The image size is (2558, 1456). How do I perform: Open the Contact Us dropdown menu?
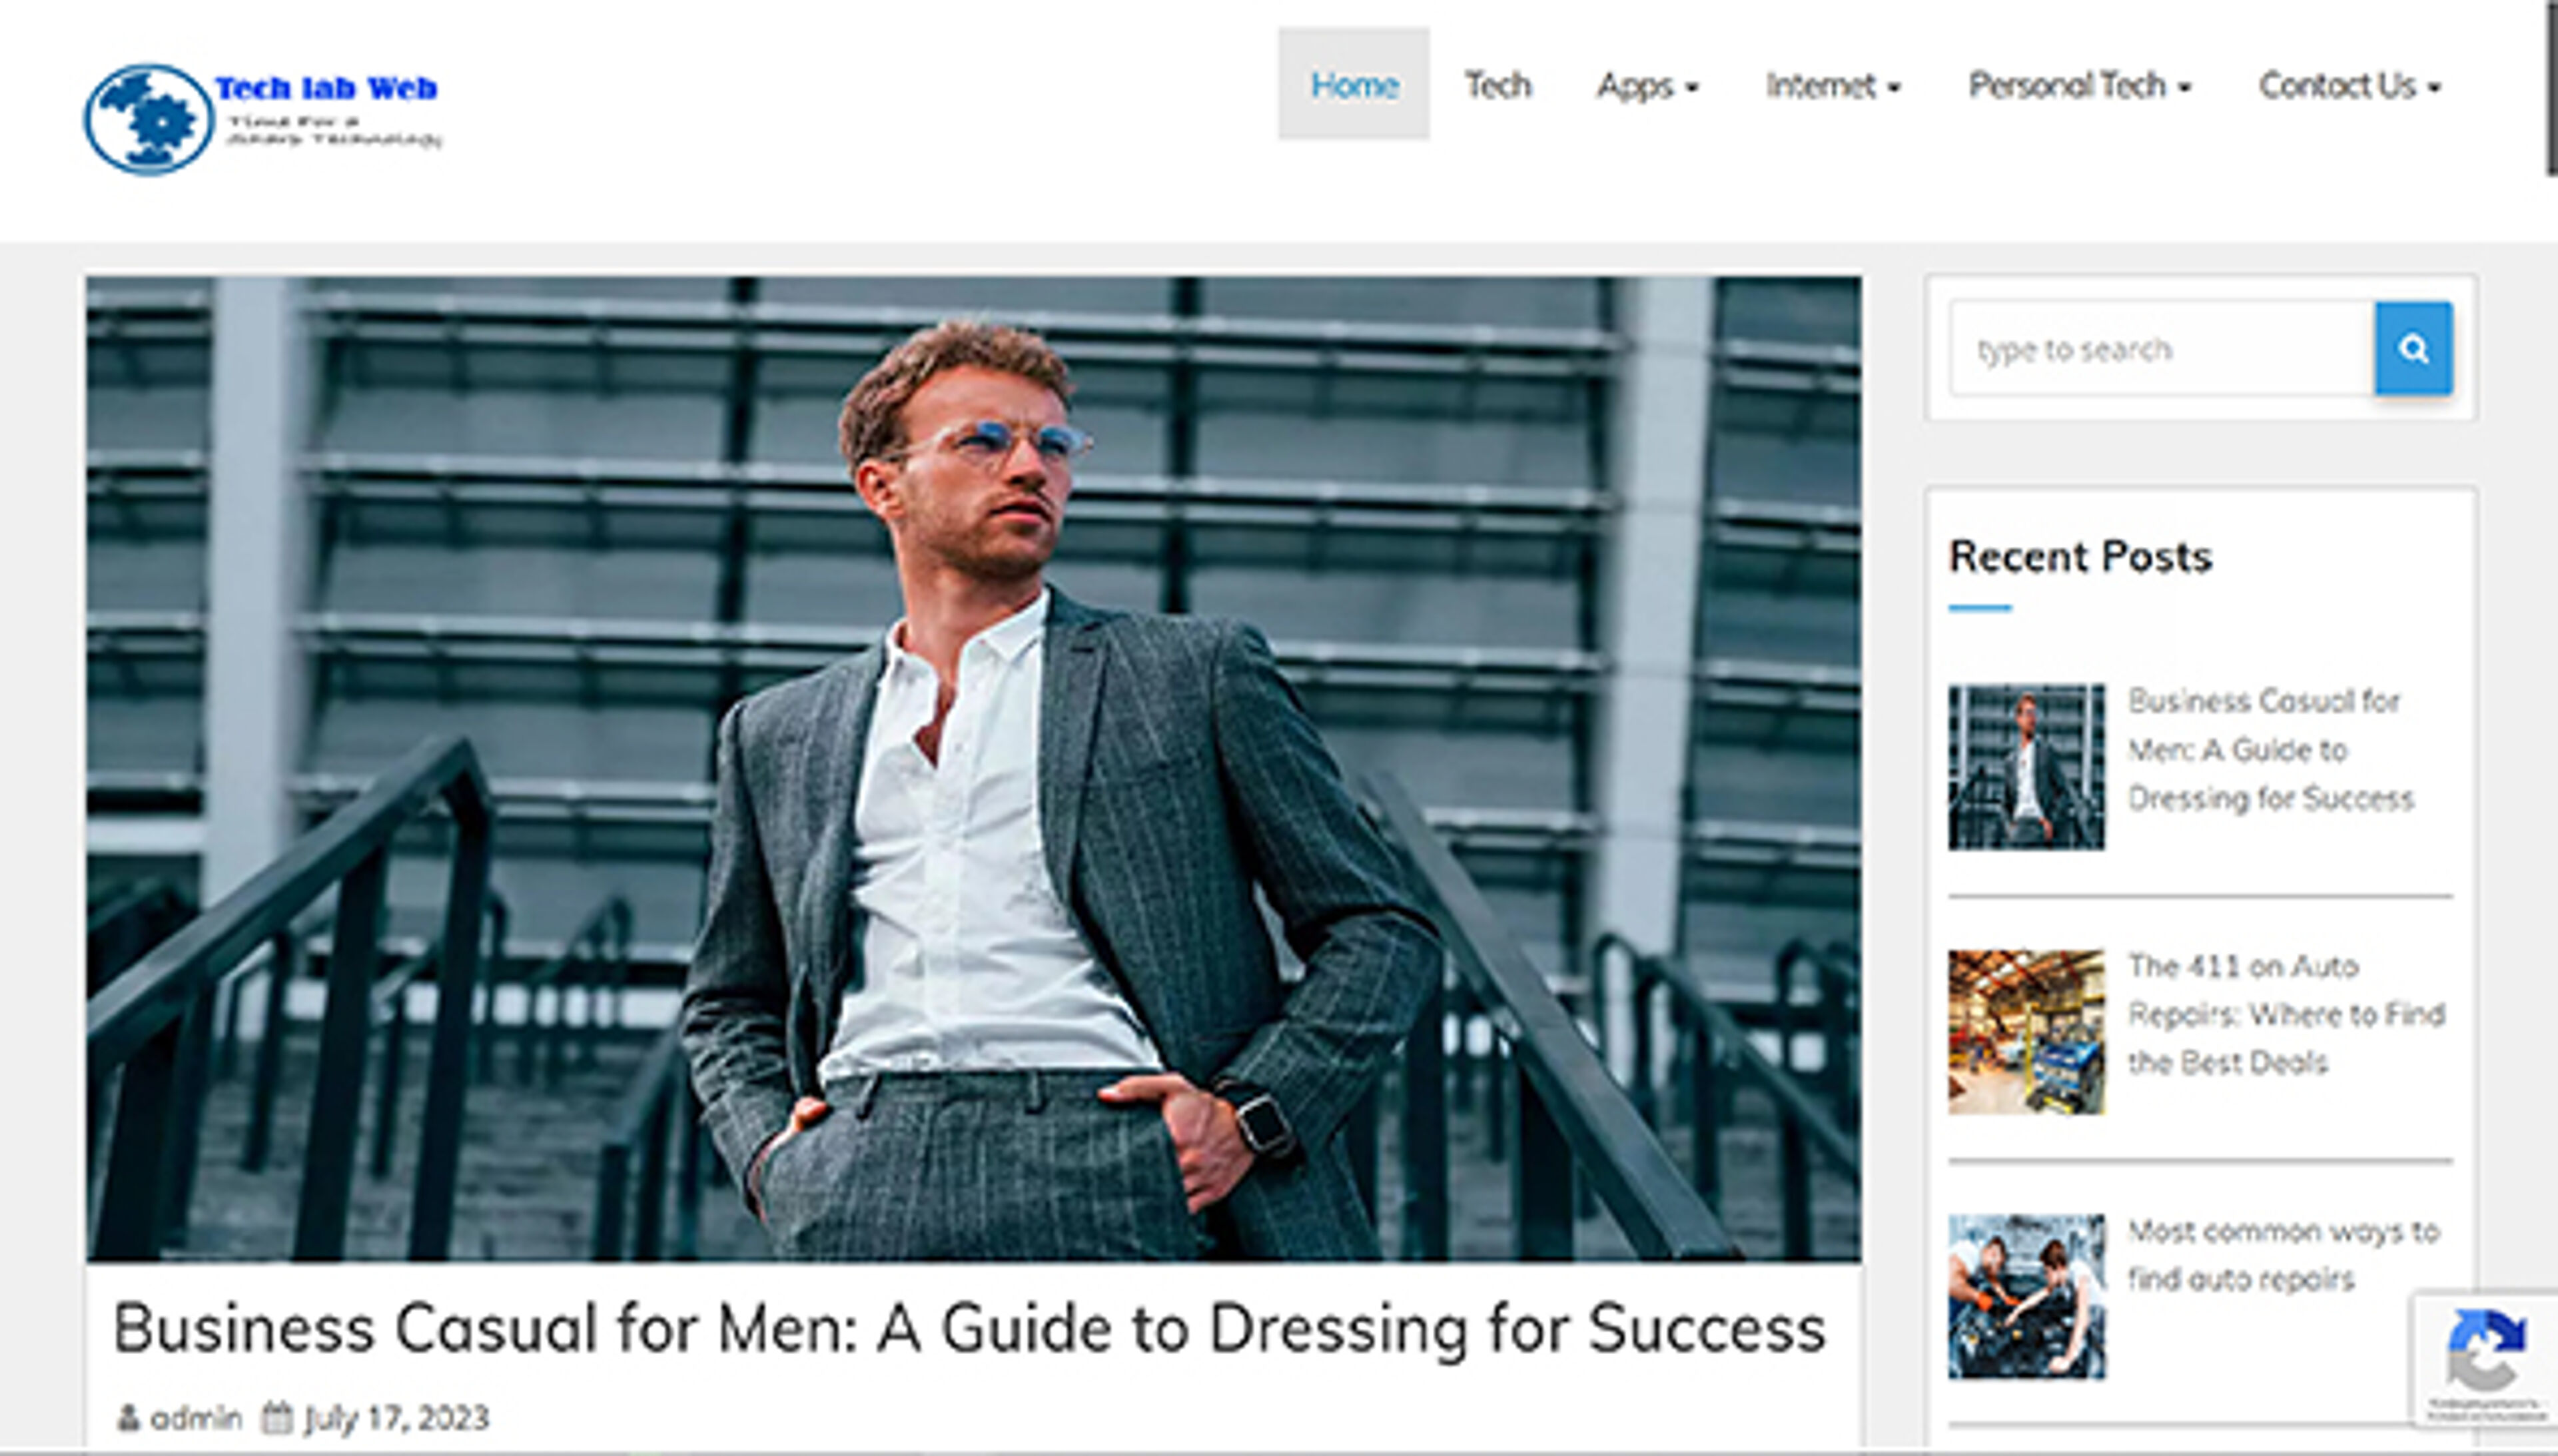pyautogui.click(x=2348, y=86)
